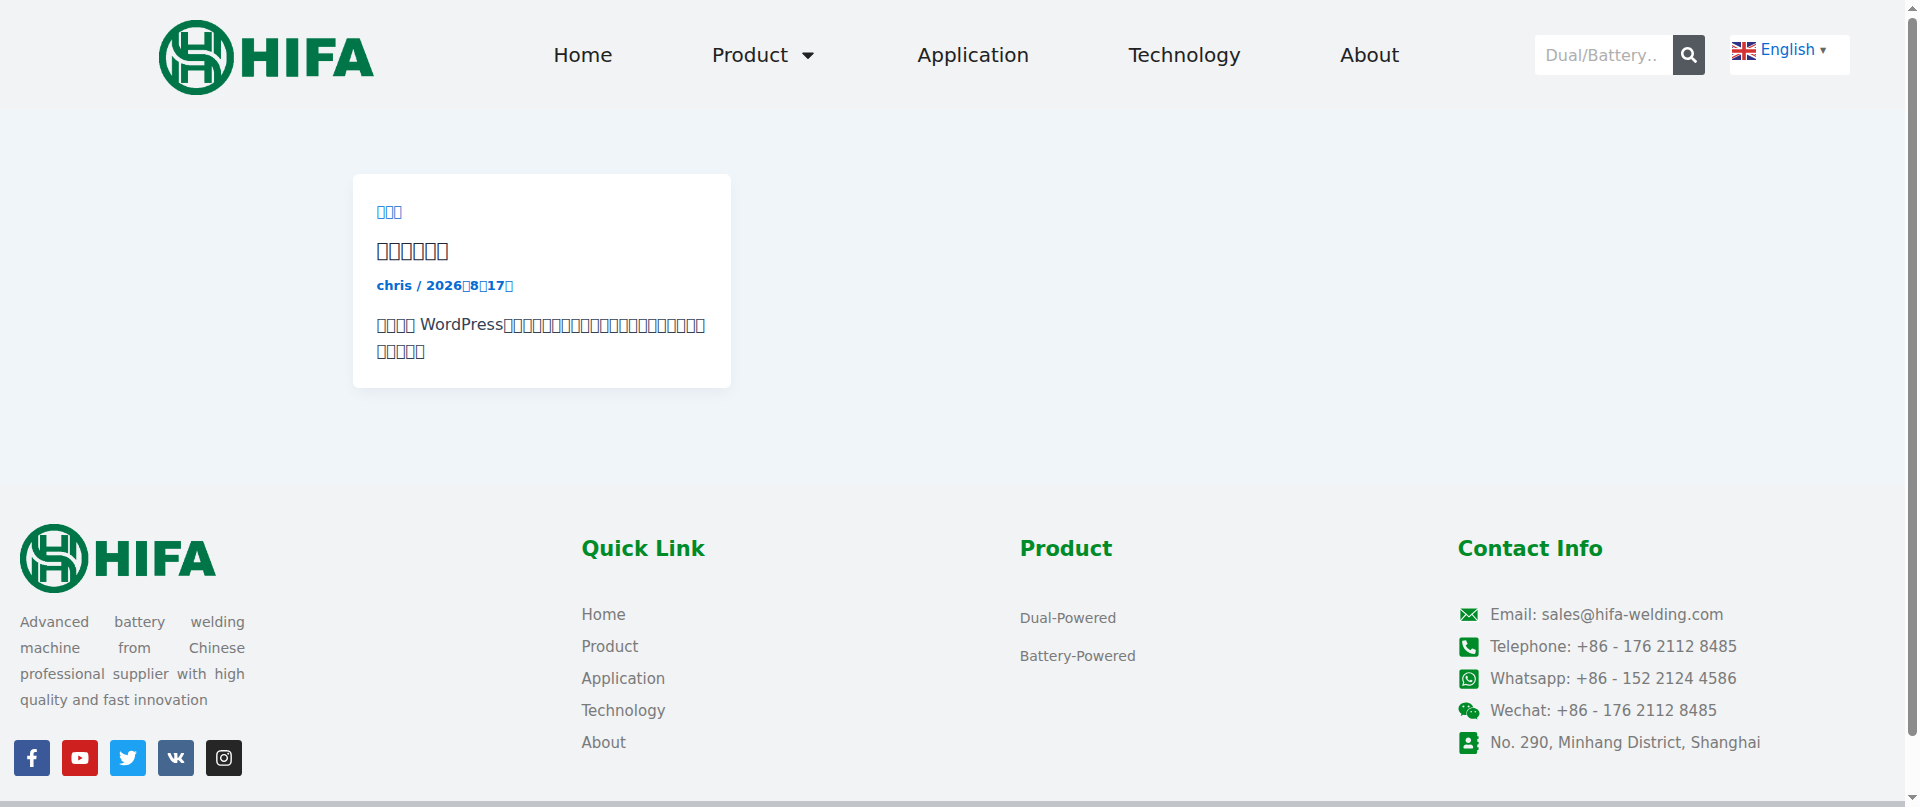This screenshot has width=1920, height=807.
Task: Click About under Quick Link
Action: [603, 742]
